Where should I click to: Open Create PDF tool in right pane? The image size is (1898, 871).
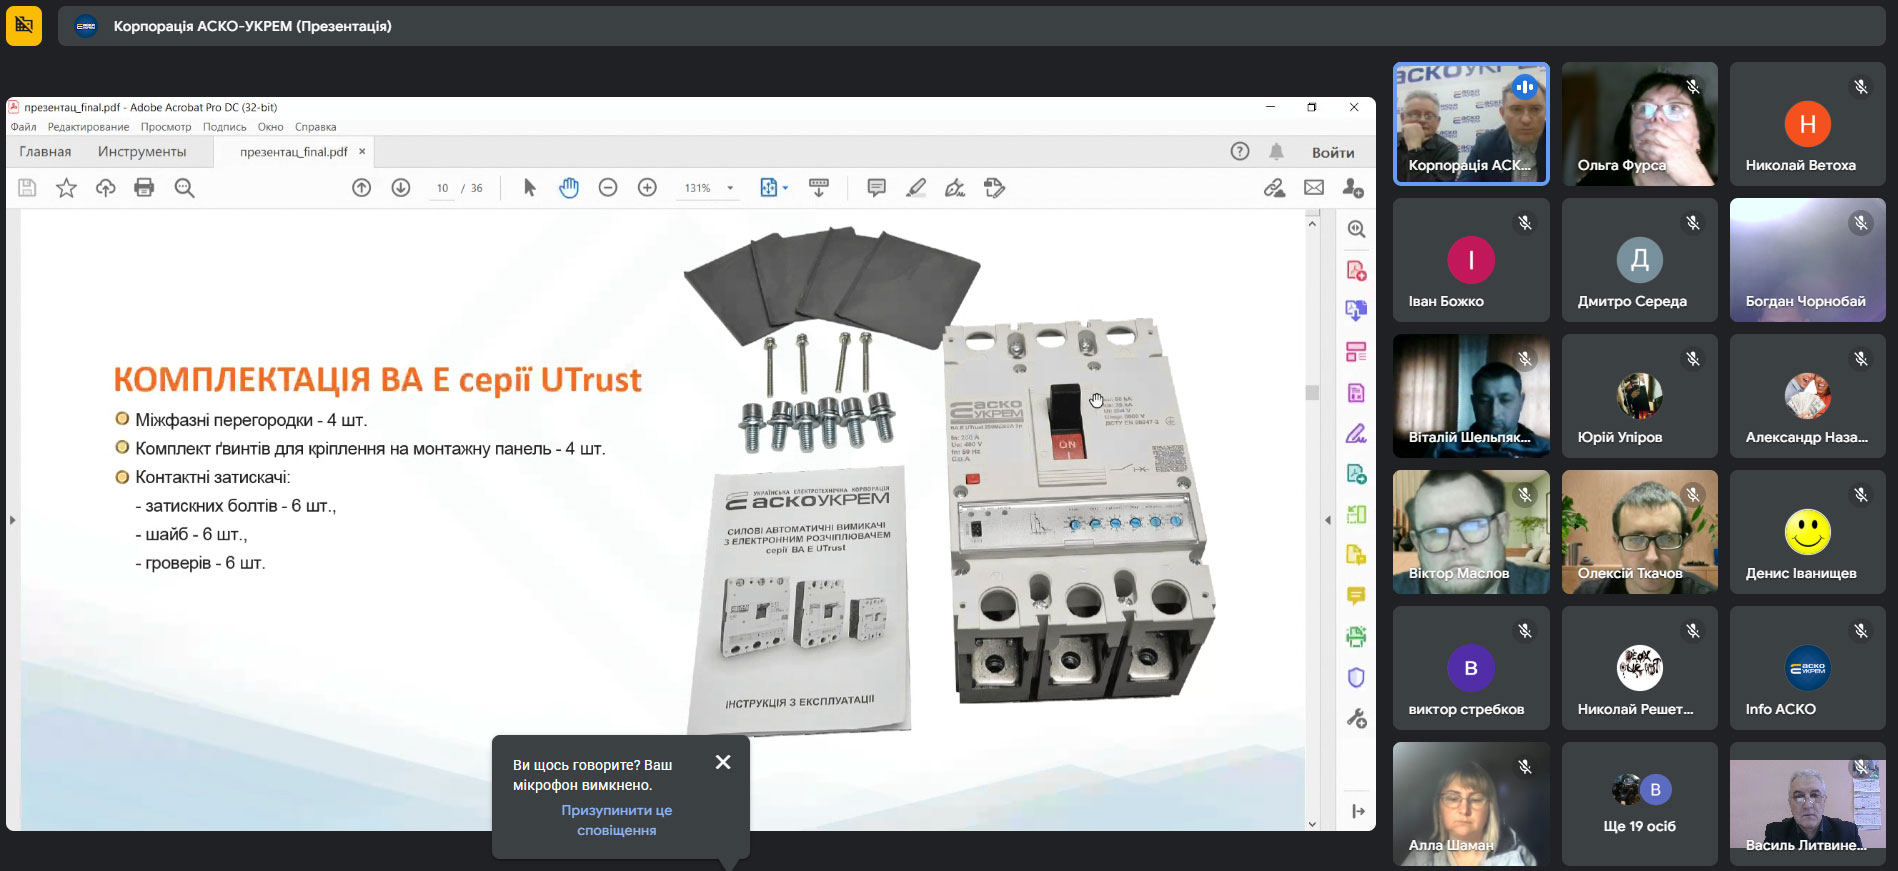[x=1356, y=270]
